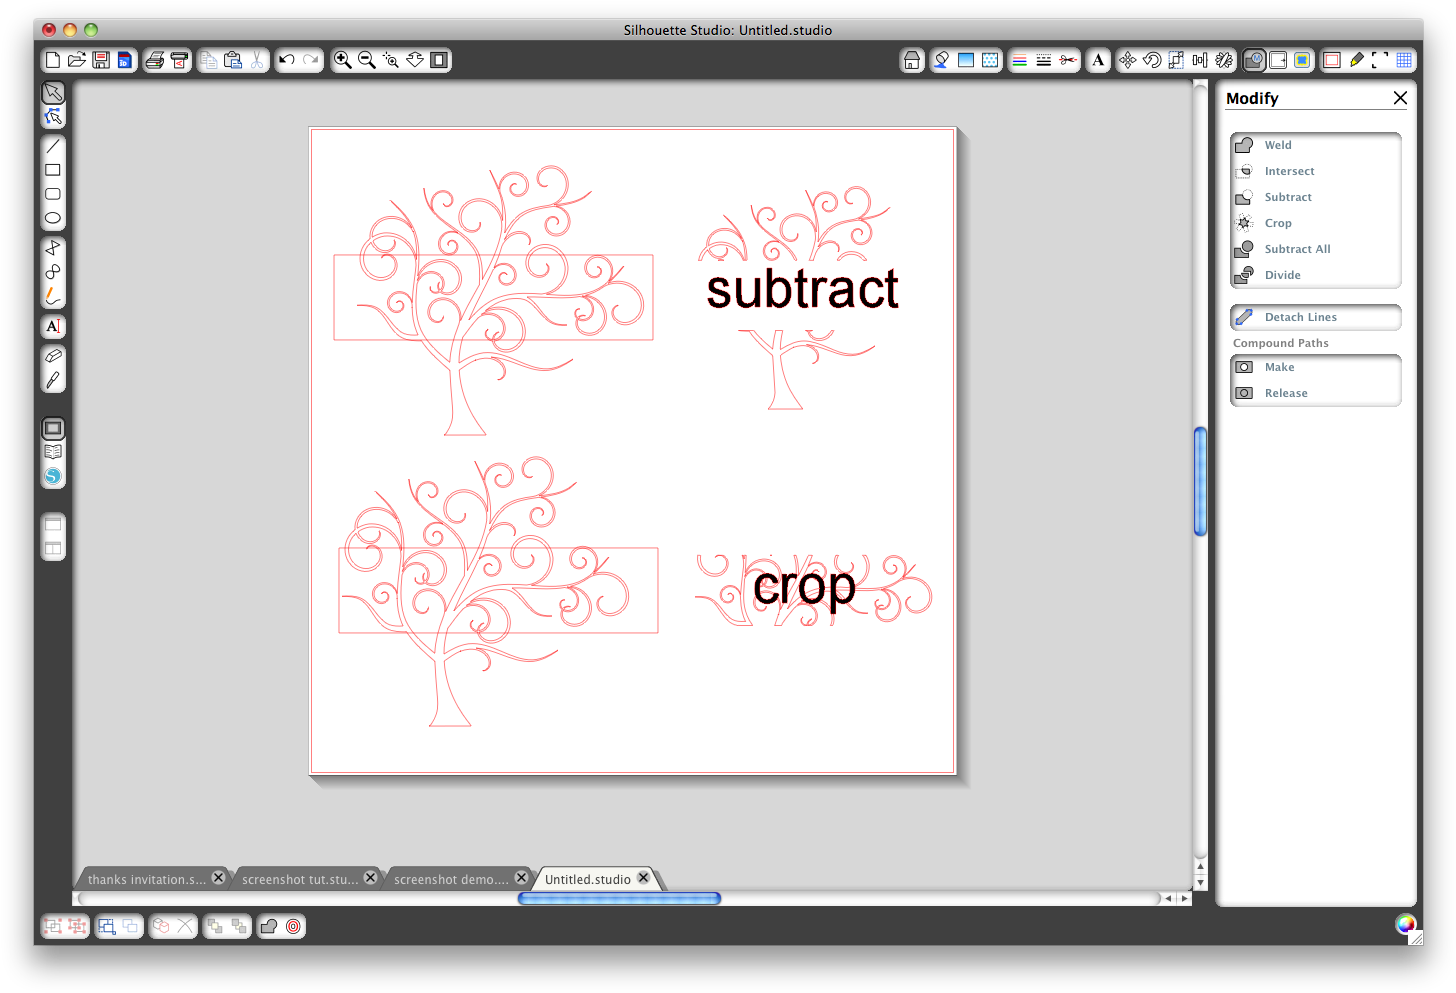Pick the Rounded Rectangle tool

53,194
